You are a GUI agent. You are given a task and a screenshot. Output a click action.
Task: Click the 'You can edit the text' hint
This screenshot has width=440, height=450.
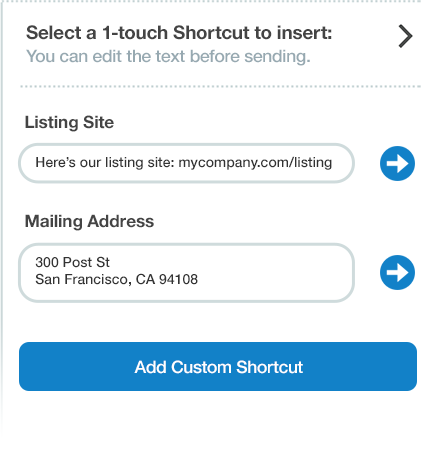pyautogui.click(x=168, y=56)
